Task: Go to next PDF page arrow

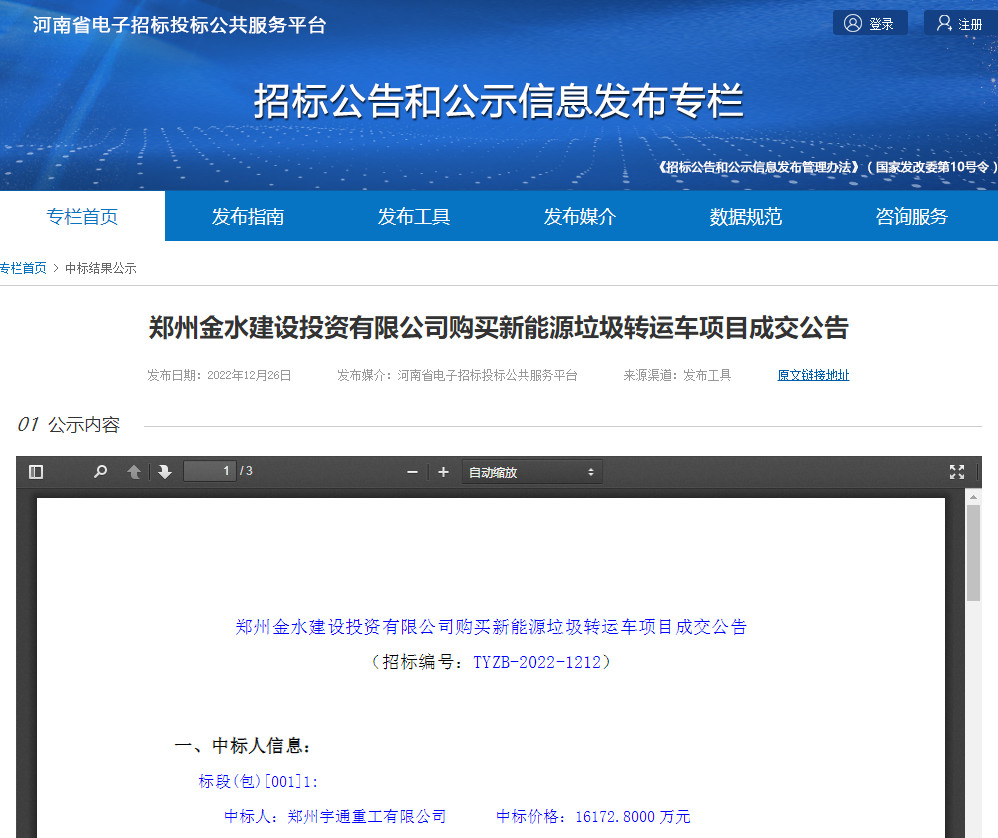Action: point(165,472)
